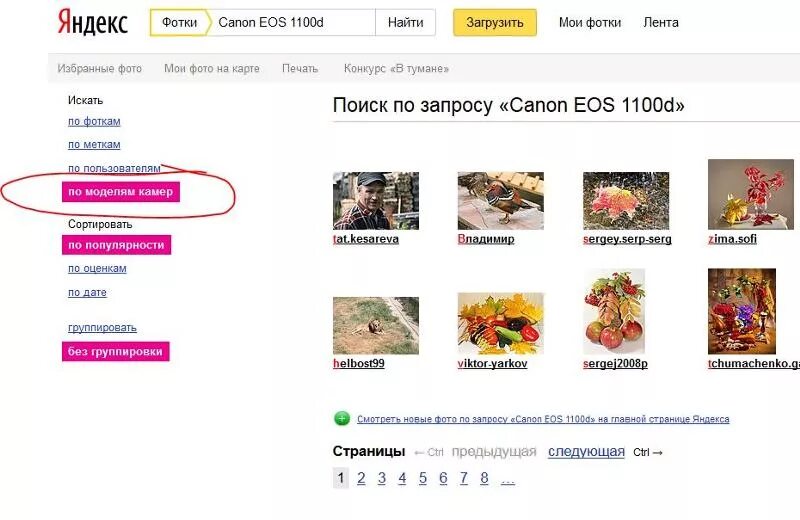Sort results по оценкам
The image size is (800, 520).
[x=97, y=268]
